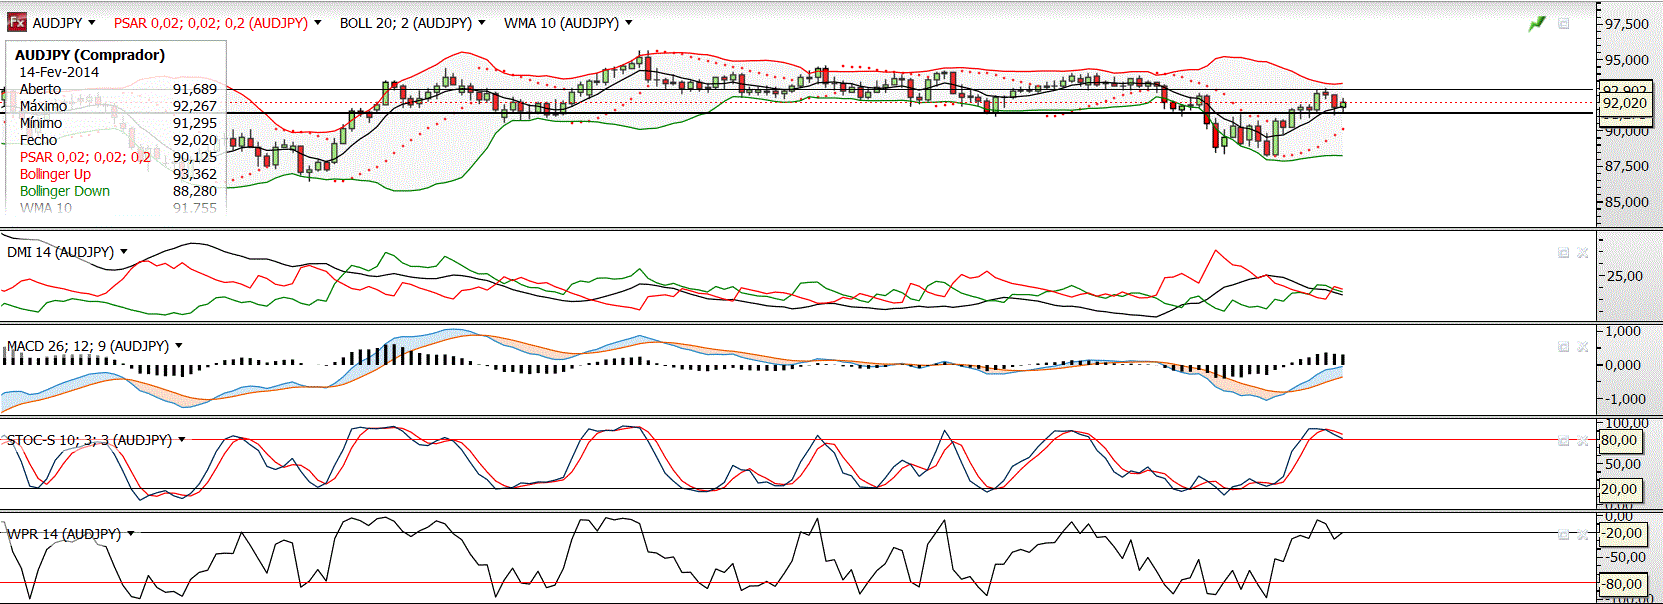Click the 95,000 price axis label
This screenshot has width=1663, height=604.
1627,60
